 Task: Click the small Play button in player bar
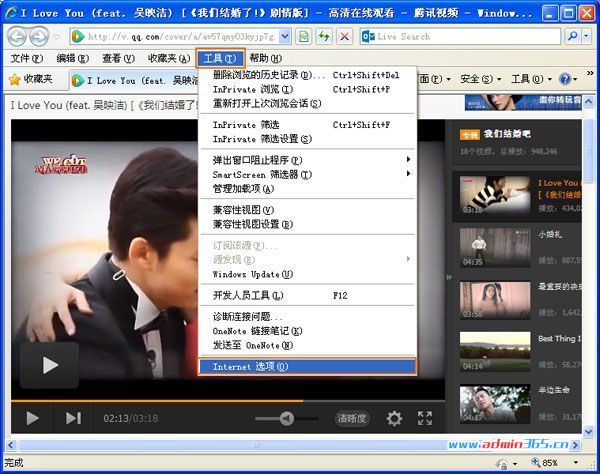point(33,418)
